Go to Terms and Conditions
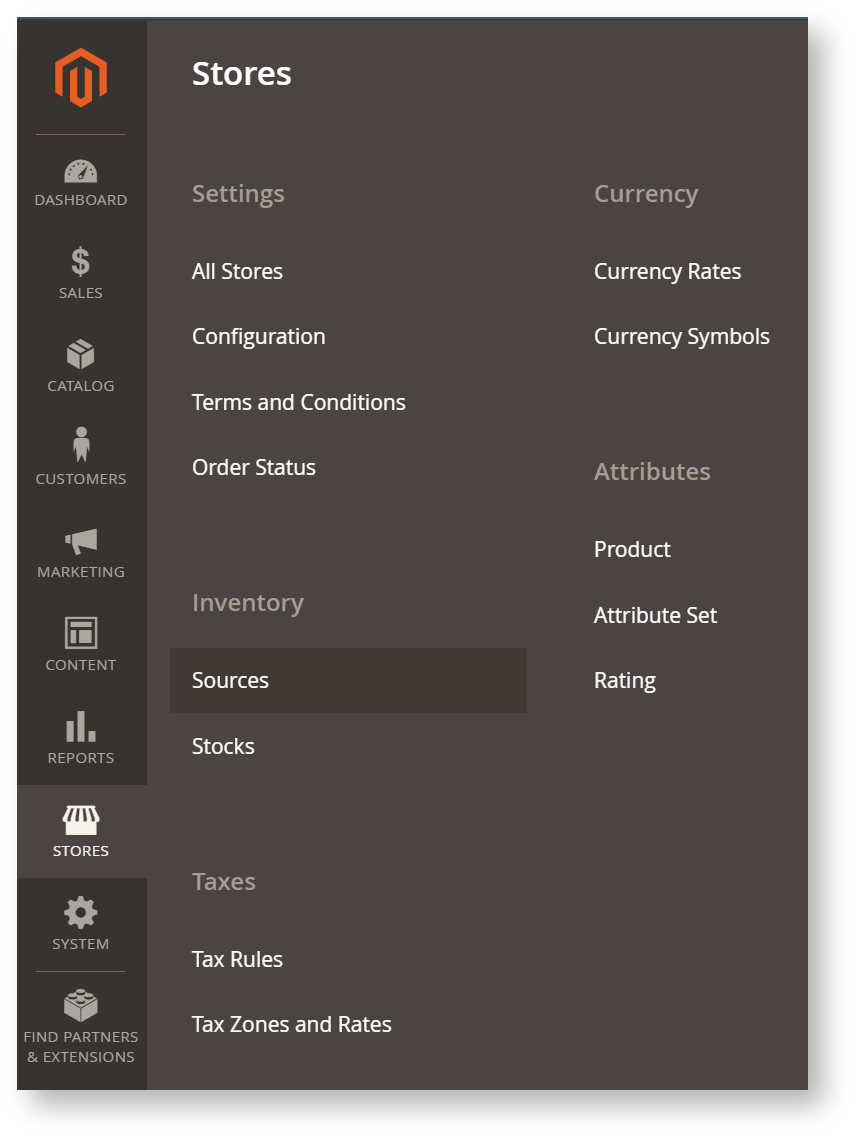This screenshot has width=856, height=1138. 298,403
